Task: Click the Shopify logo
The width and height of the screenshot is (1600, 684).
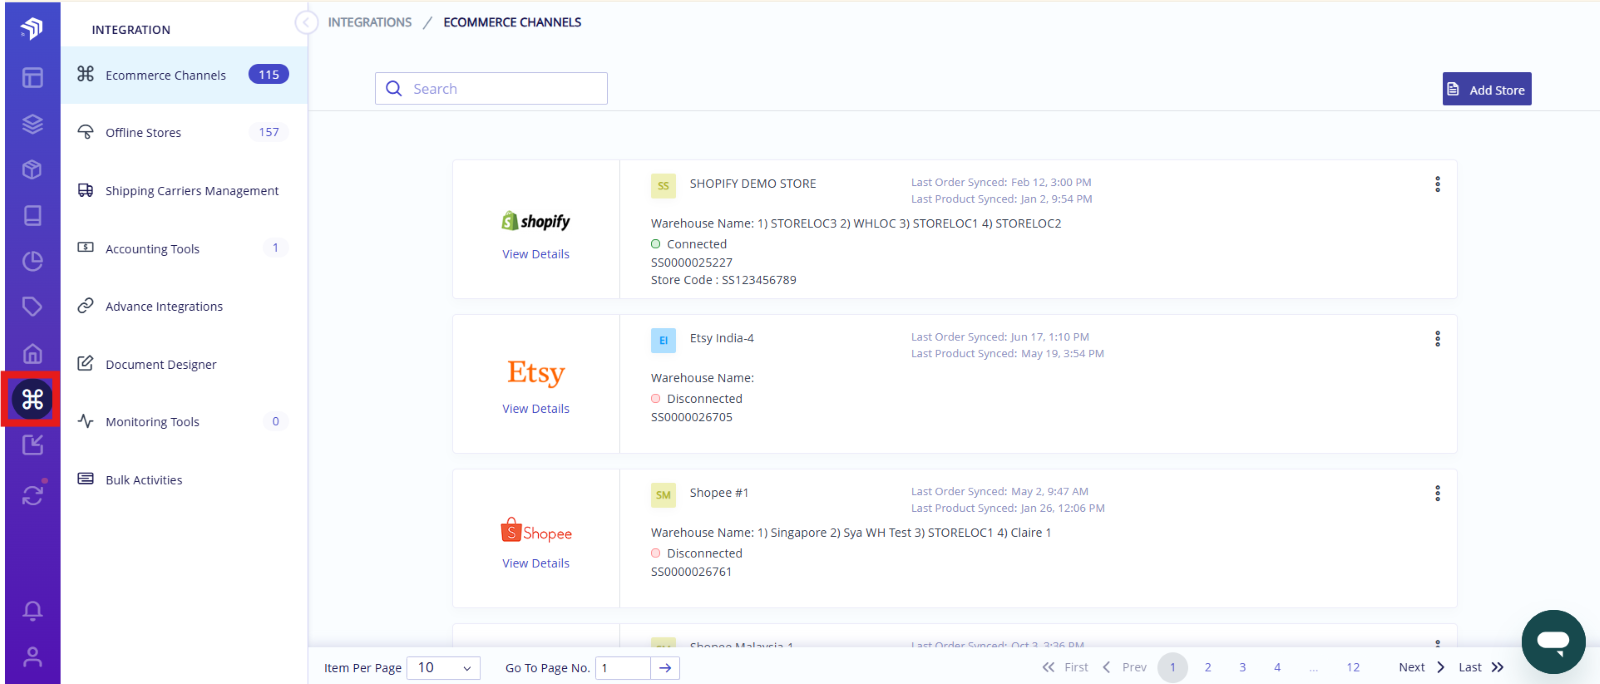Action: 536,221
